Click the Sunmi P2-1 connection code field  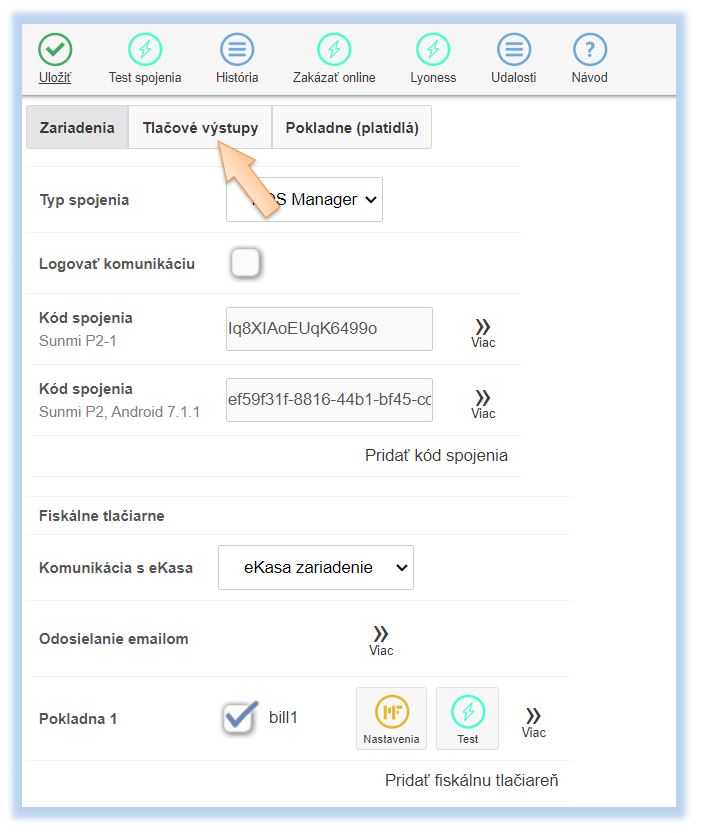pos(329,328)
